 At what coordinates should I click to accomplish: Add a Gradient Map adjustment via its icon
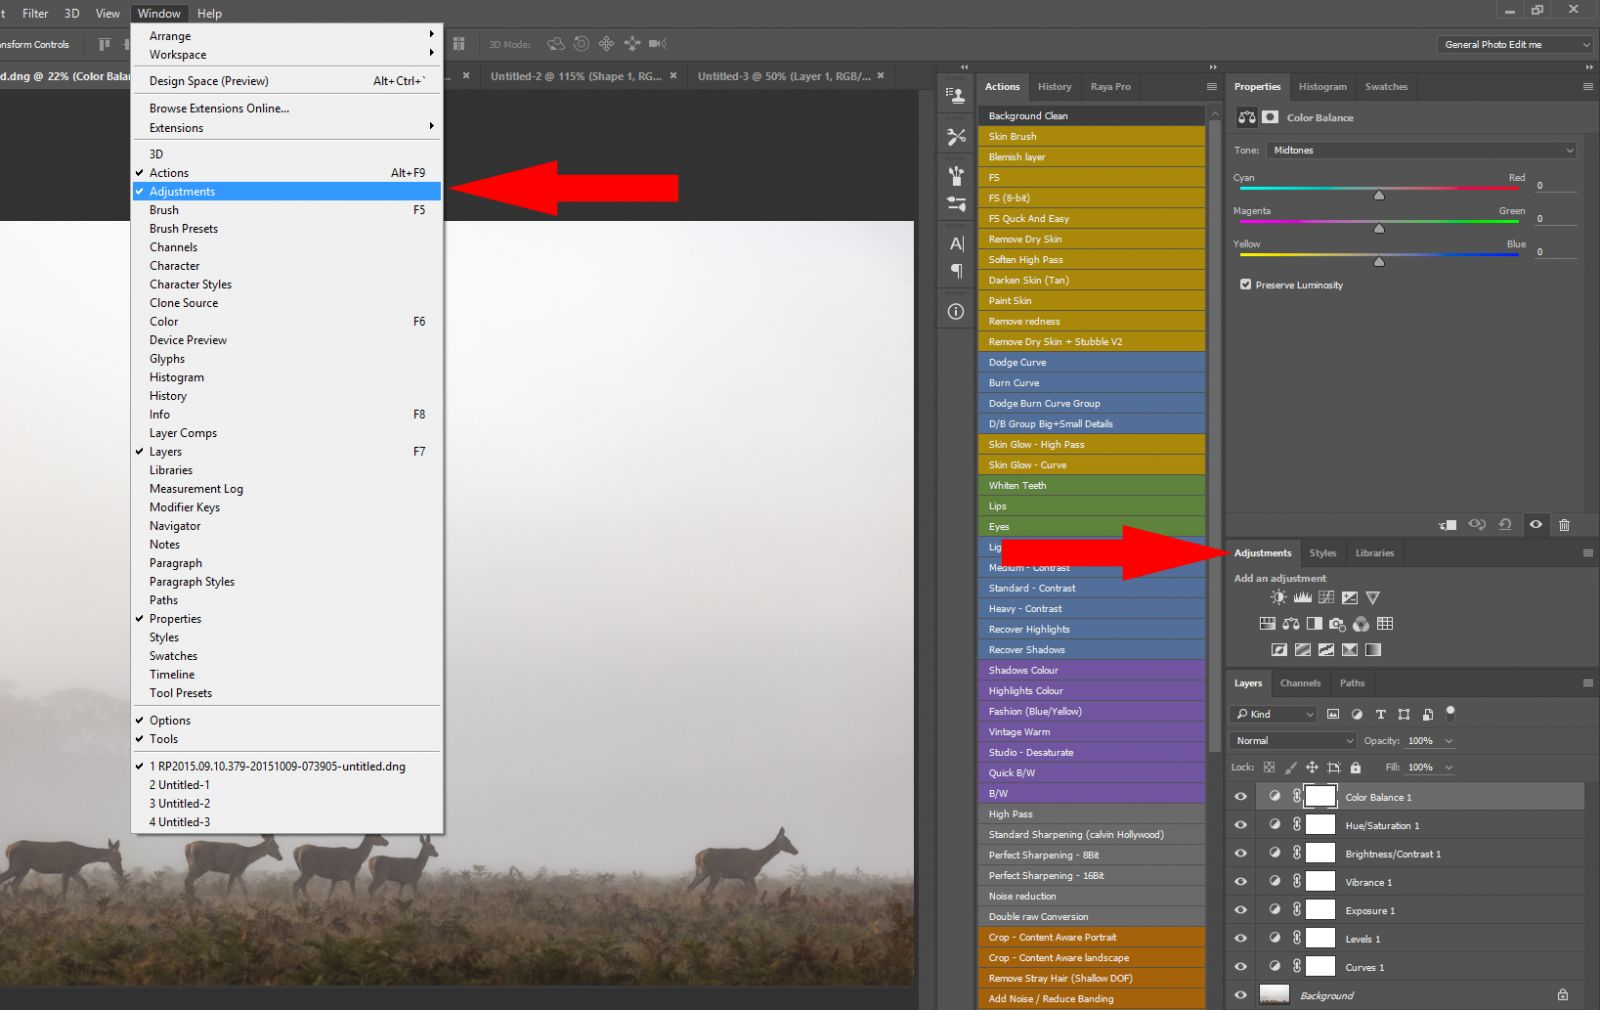tap(1372, 648)
